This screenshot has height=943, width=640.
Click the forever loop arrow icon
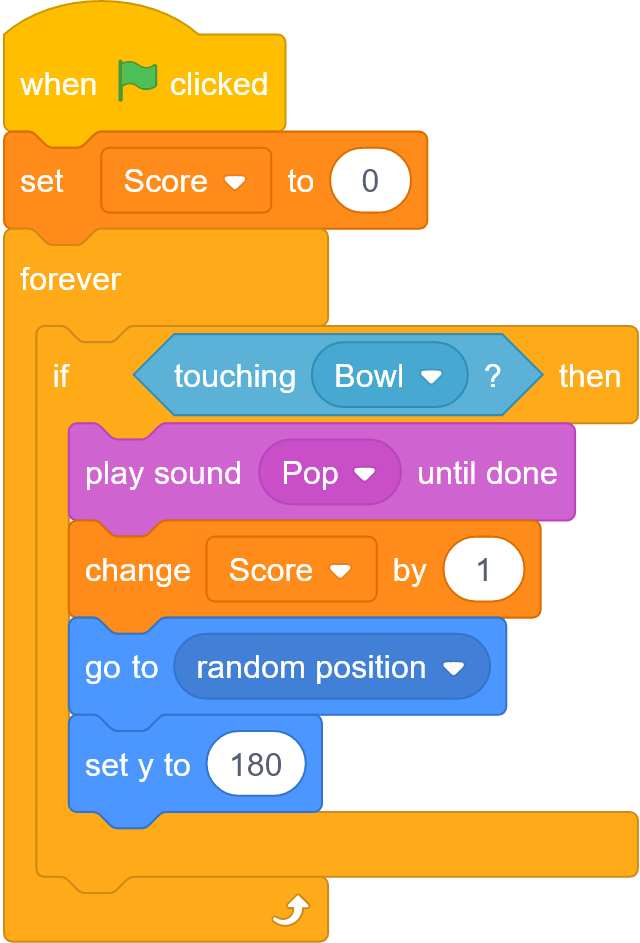291,909
